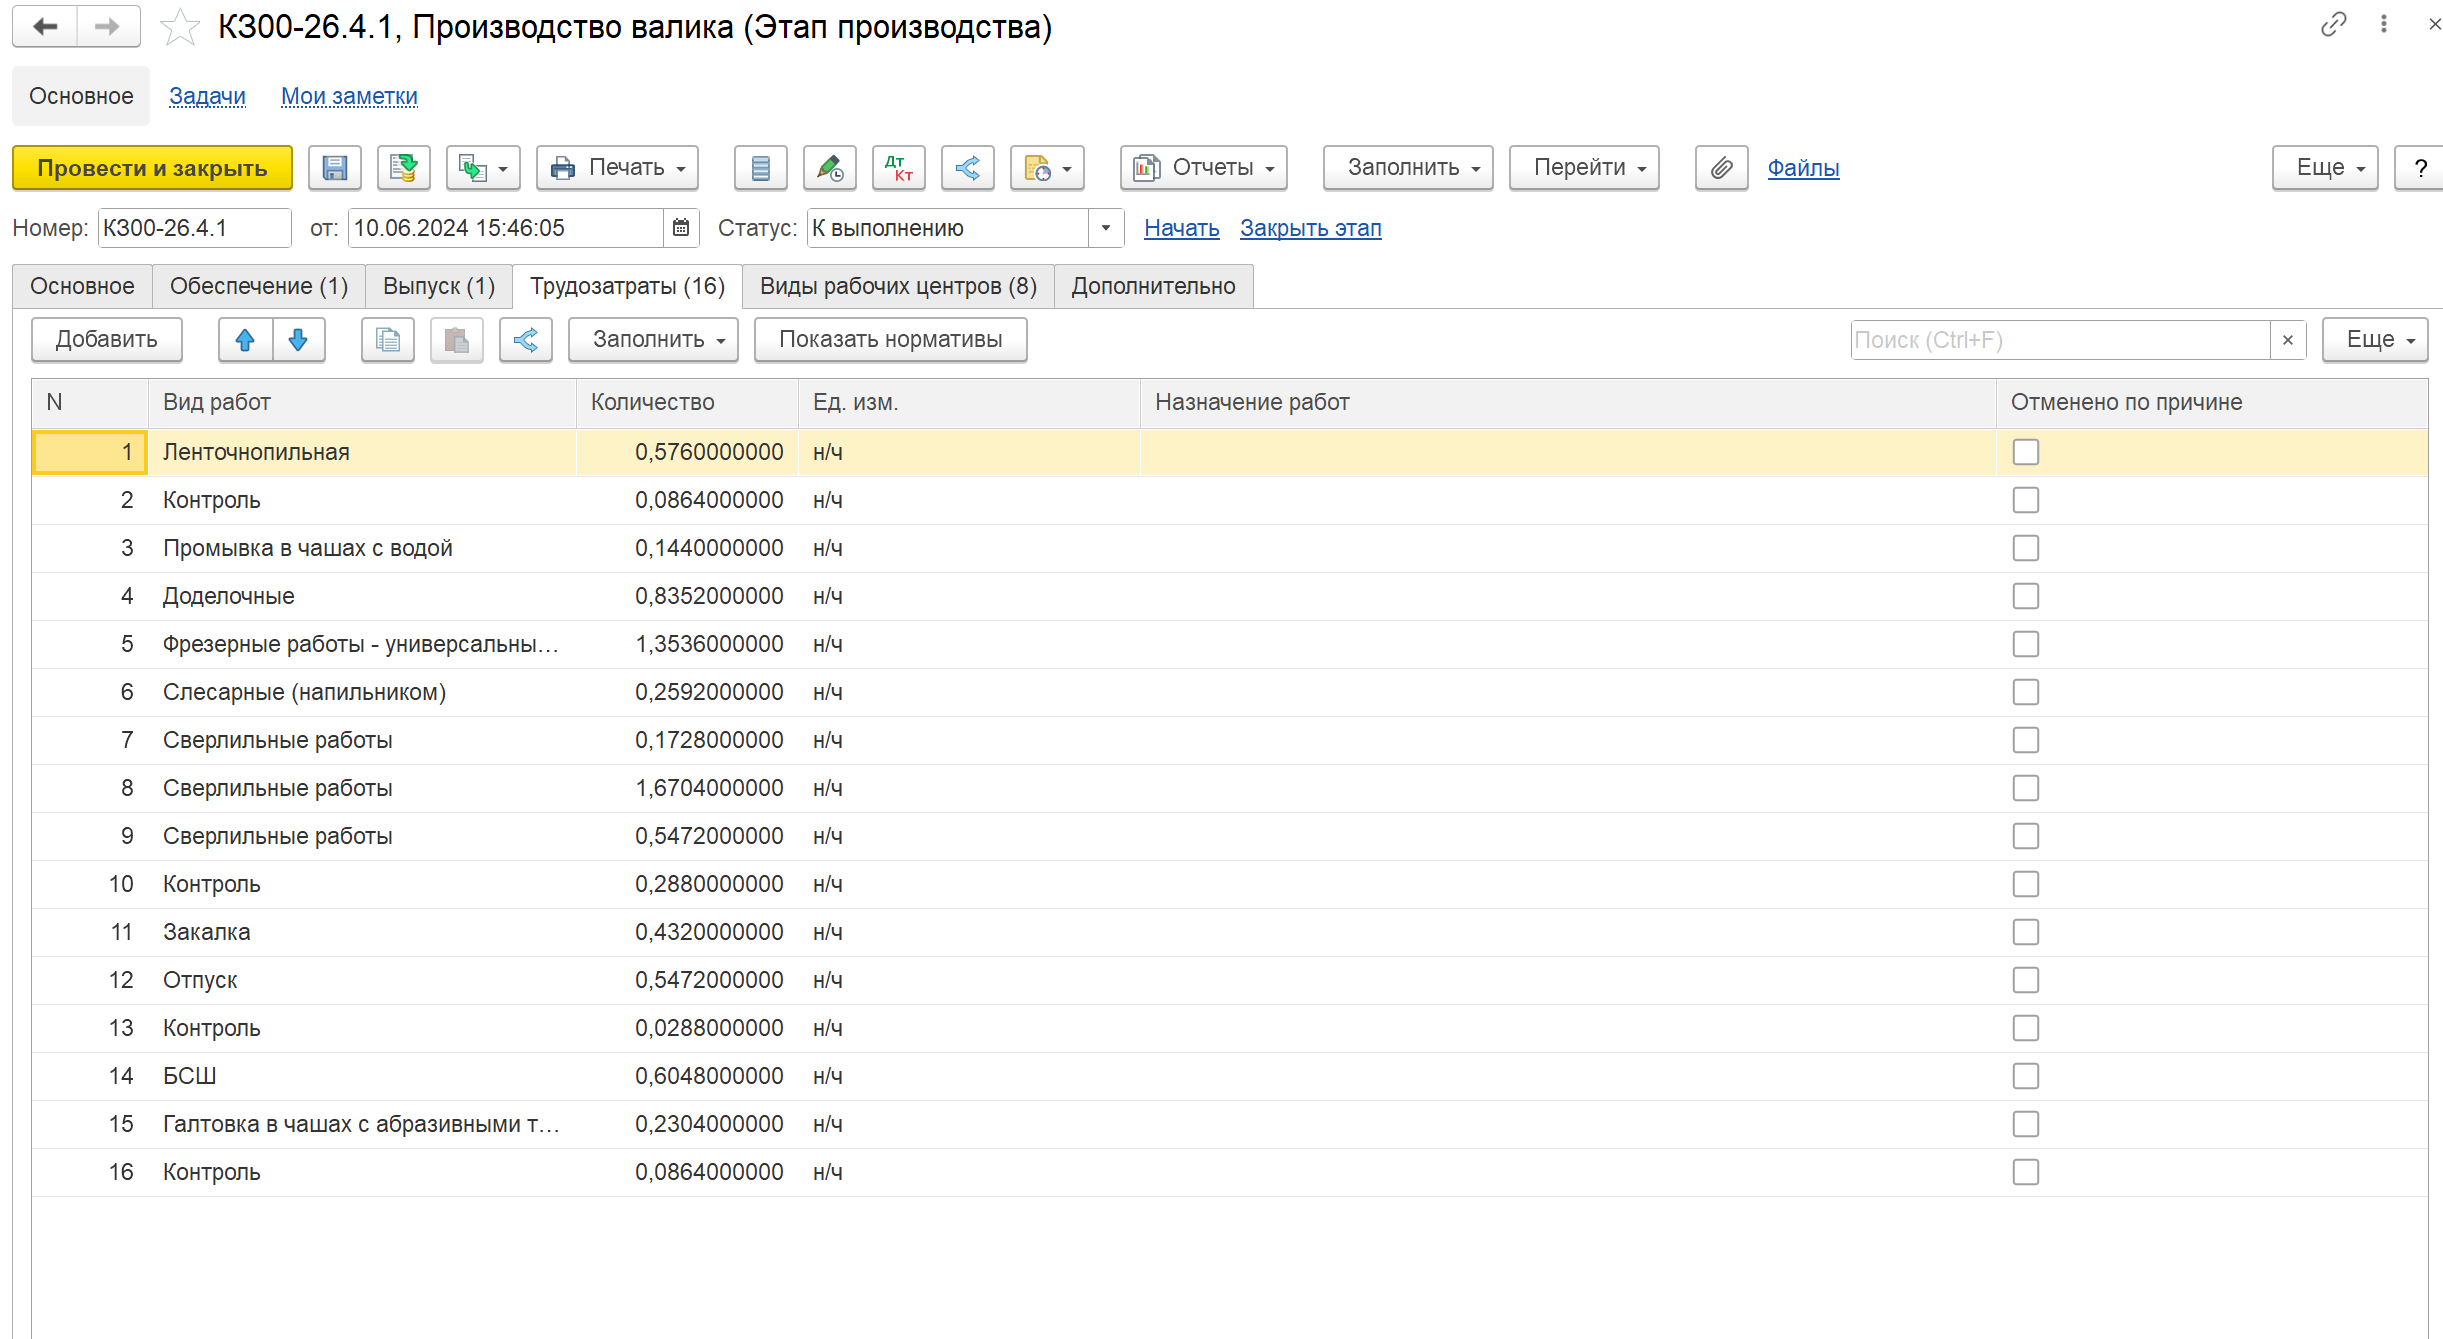Move row down with blue down arrow
This screenshot has width=2443, height=1339.
(x=298, y=340)
